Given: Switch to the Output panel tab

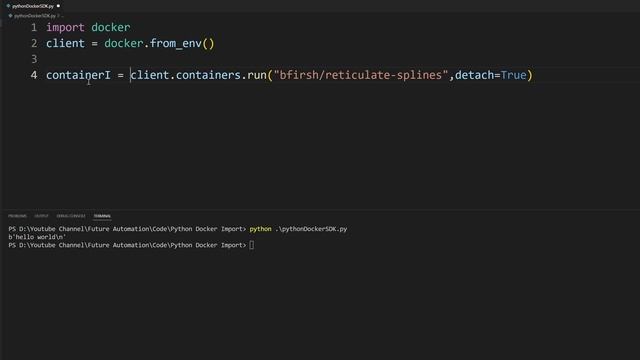Looking at the screenshot, I should [x=41, y=216].
